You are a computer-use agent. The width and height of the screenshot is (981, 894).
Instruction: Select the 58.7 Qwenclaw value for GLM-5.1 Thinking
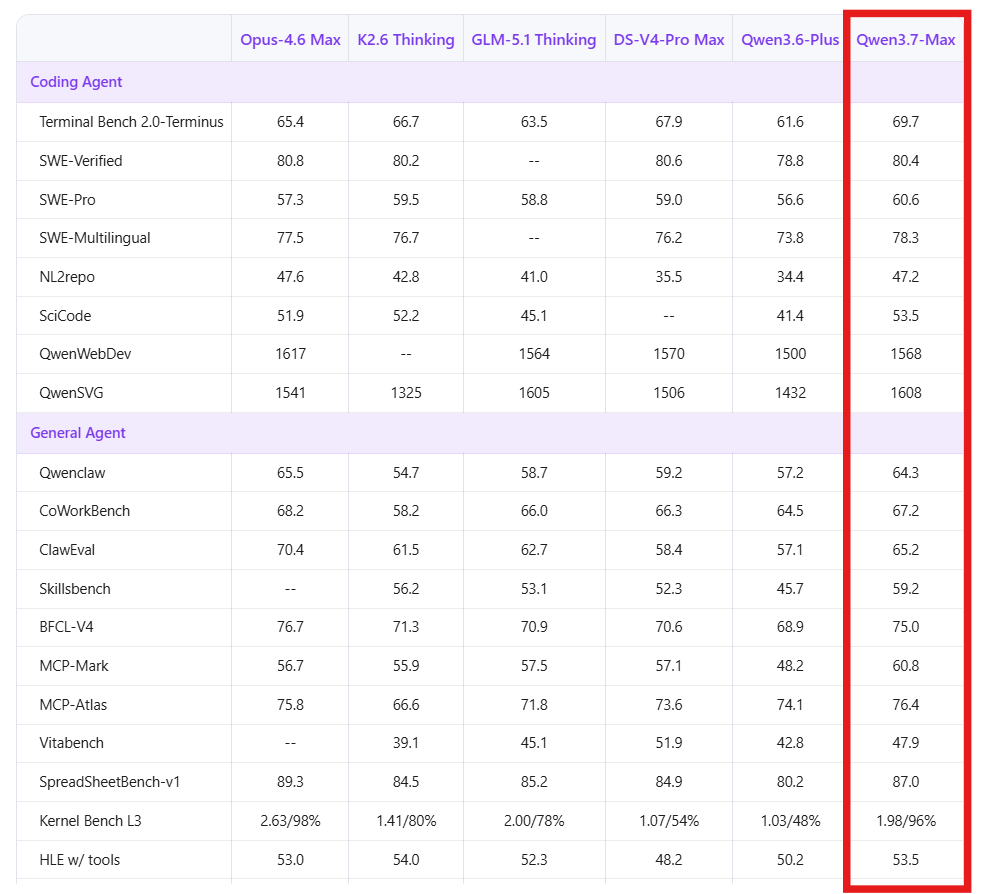tap(534, 472)
